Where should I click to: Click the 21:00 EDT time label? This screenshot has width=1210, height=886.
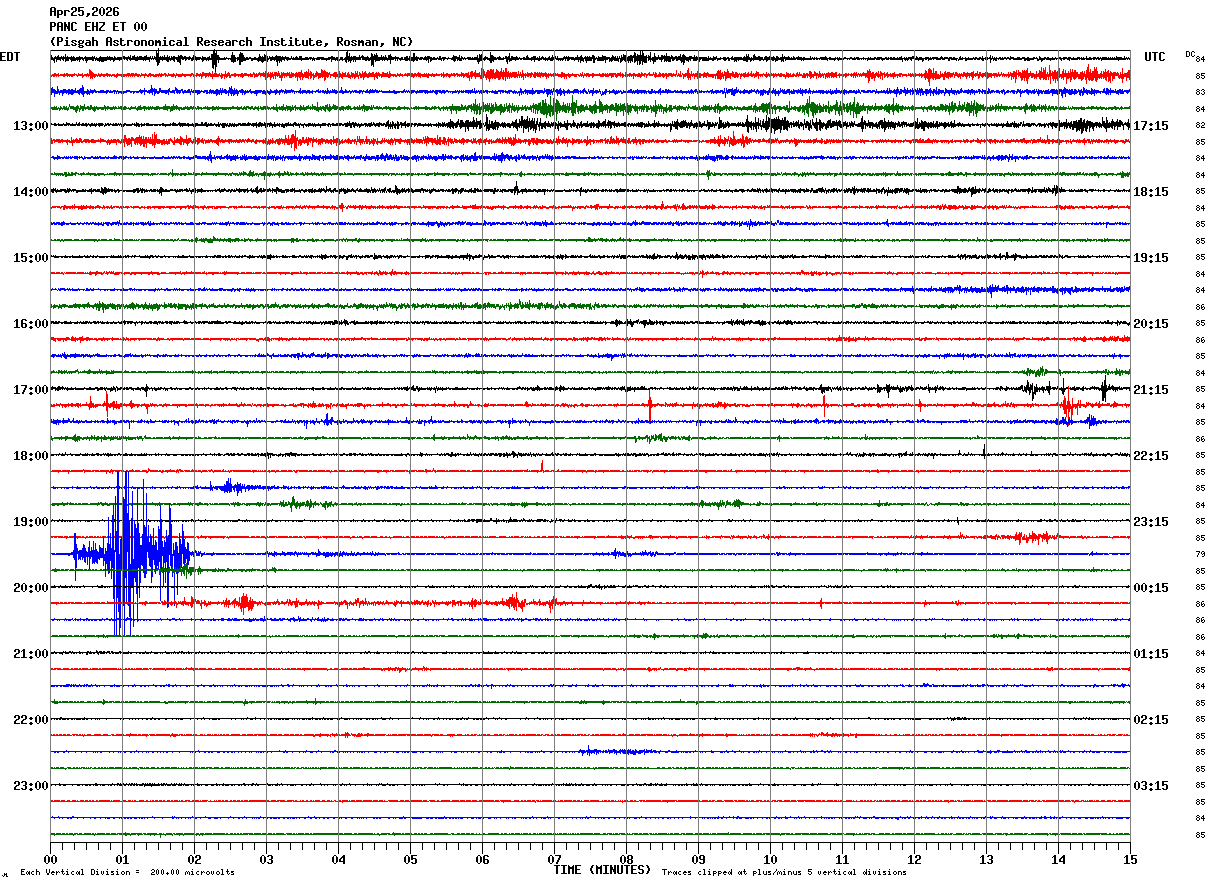click(31, 654)
